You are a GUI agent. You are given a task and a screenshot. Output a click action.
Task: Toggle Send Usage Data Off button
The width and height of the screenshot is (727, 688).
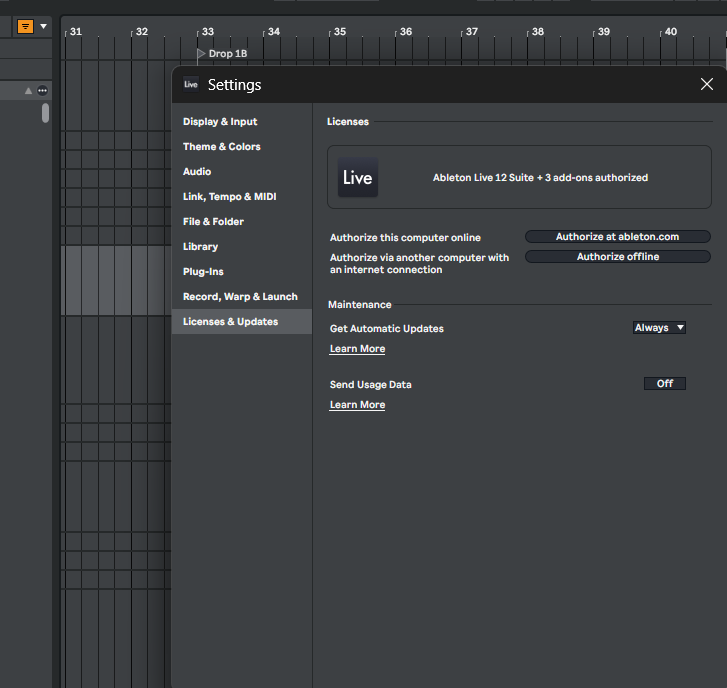click(664, 383)
